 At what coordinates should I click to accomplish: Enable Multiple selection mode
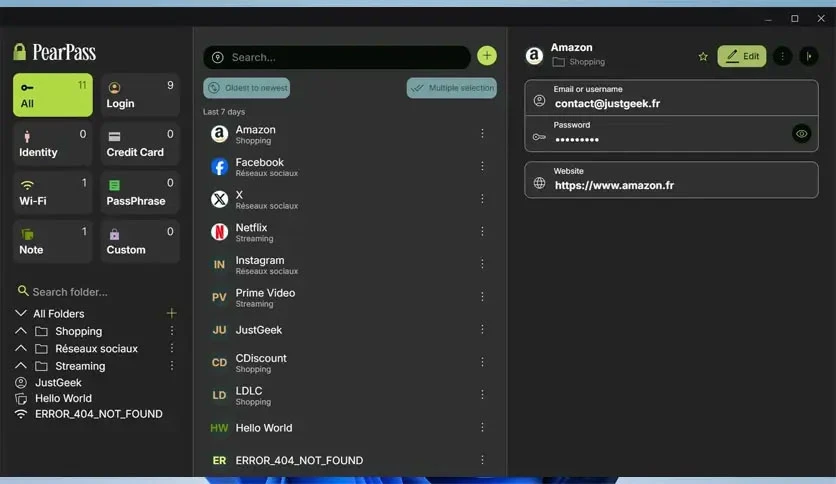tap(452, 88)
